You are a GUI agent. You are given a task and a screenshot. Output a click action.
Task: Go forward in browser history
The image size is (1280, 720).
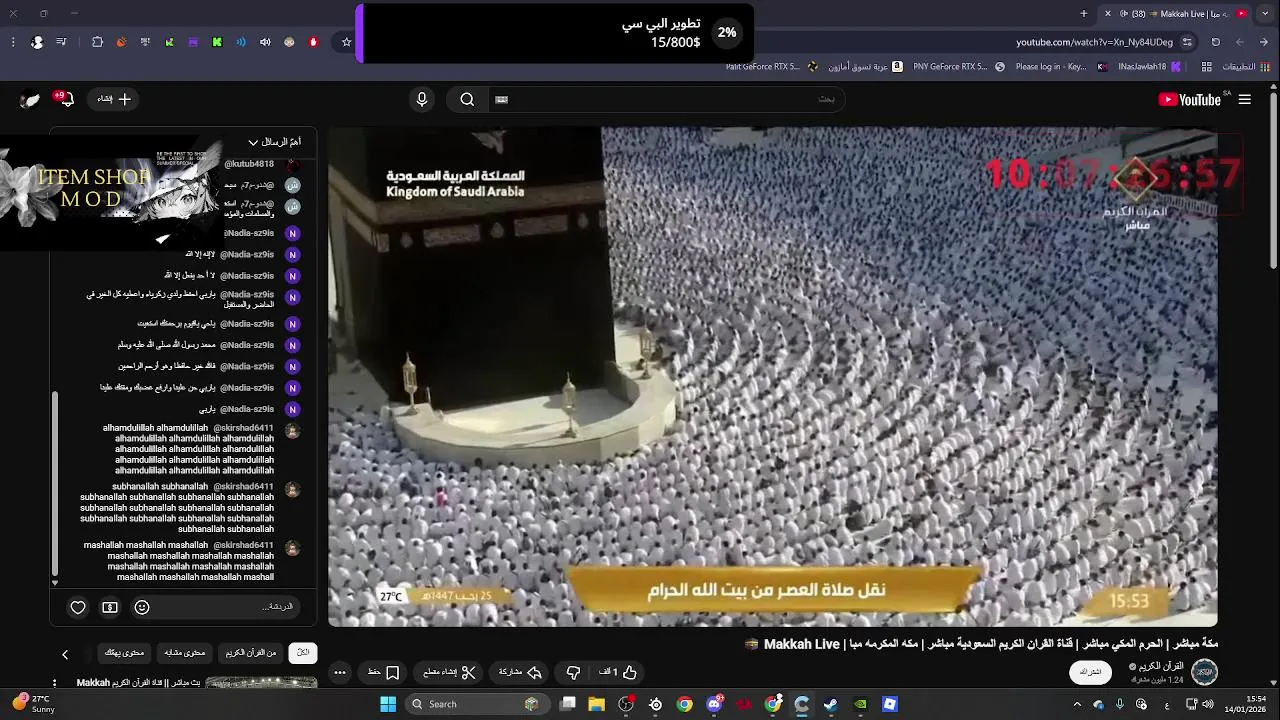tap(1240, 42)
